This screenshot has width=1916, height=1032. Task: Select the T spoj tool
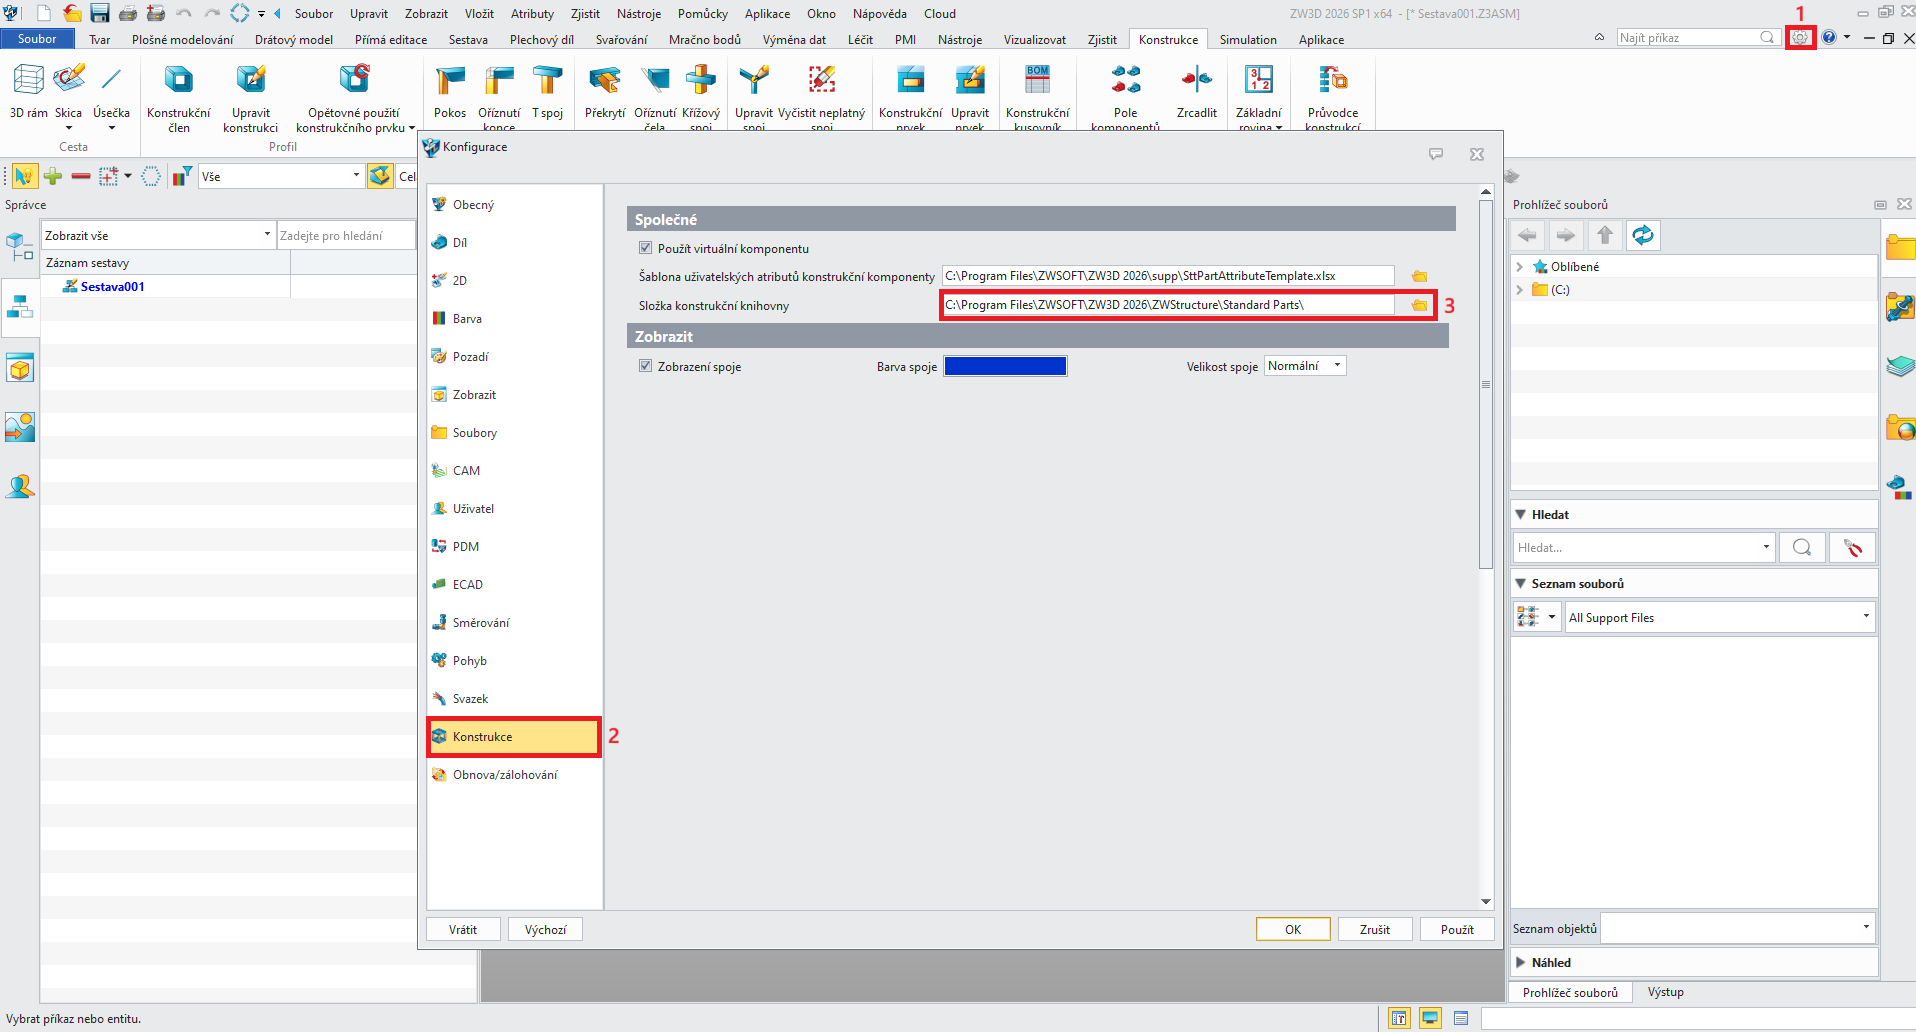547,91
